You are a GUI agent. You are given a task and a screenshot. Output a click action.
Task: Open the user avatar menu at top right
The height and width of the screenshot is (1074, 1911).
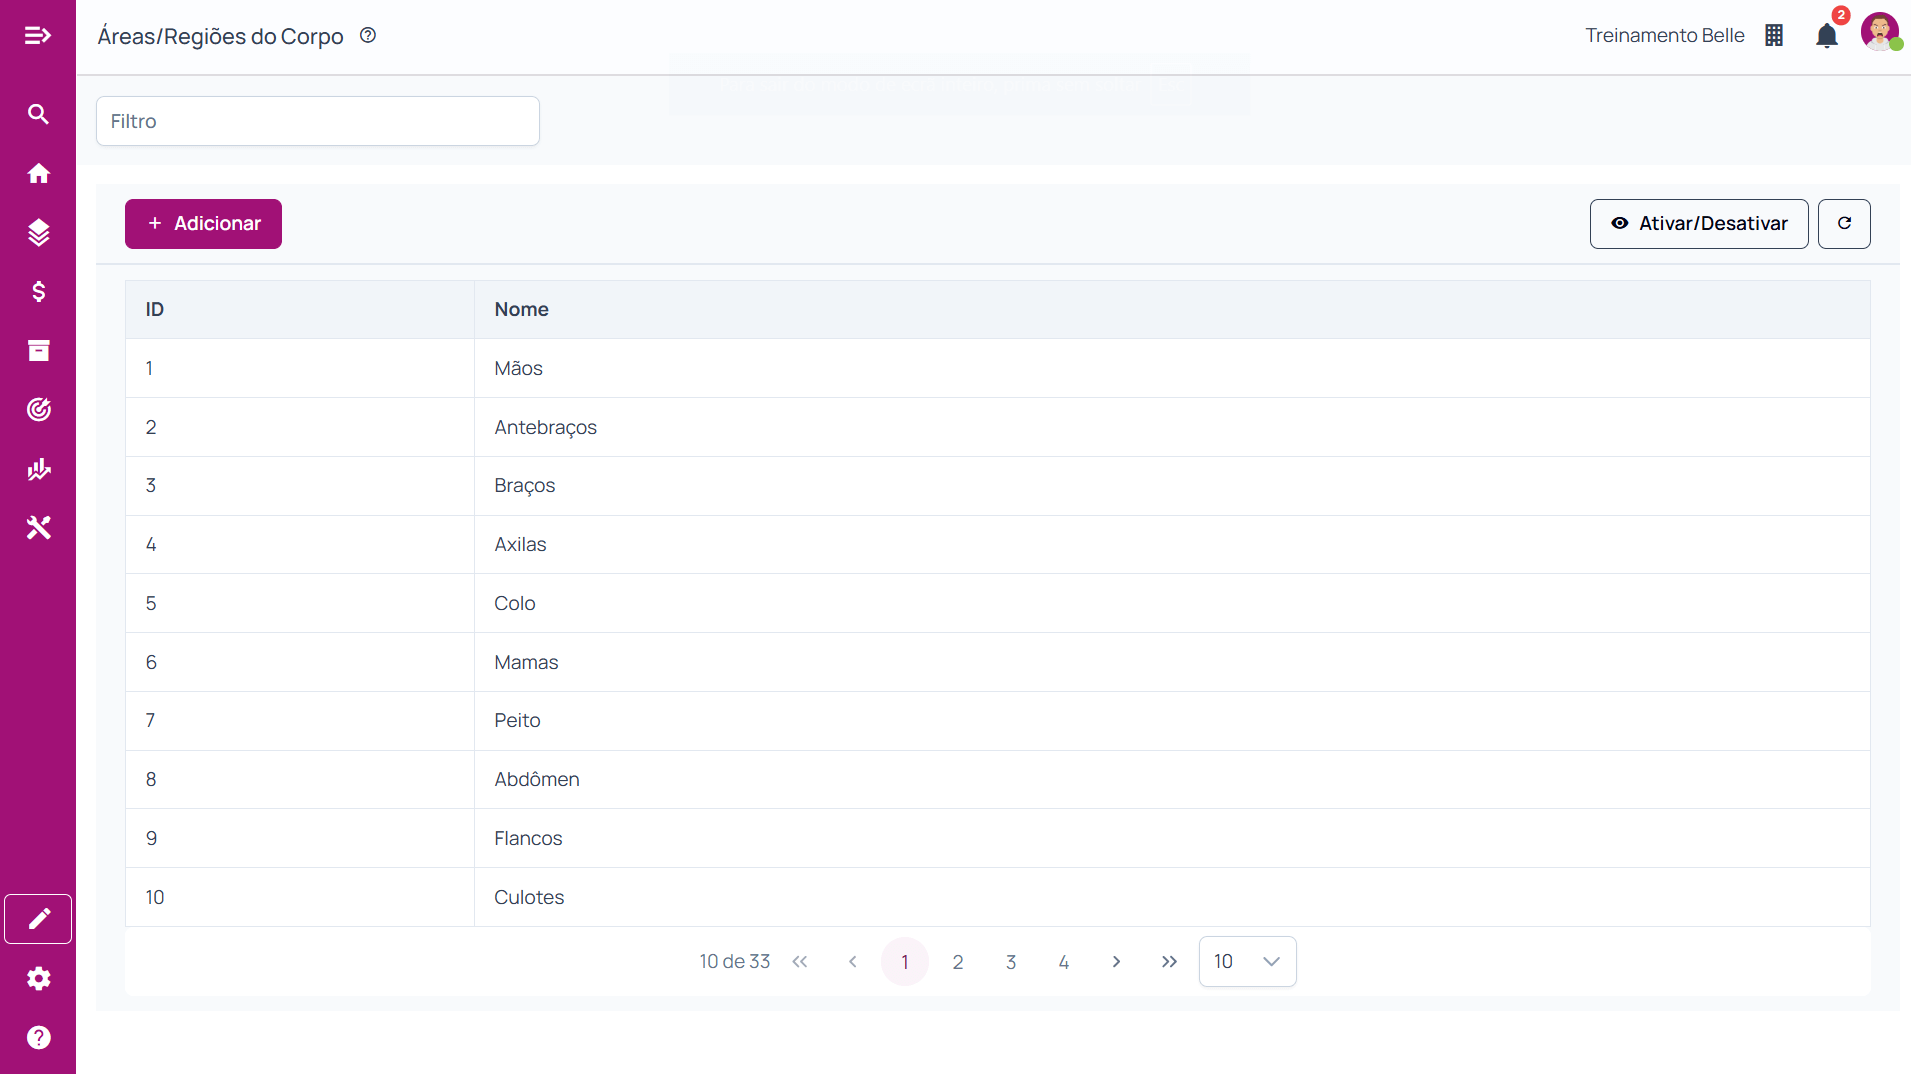pos(1879,32)
